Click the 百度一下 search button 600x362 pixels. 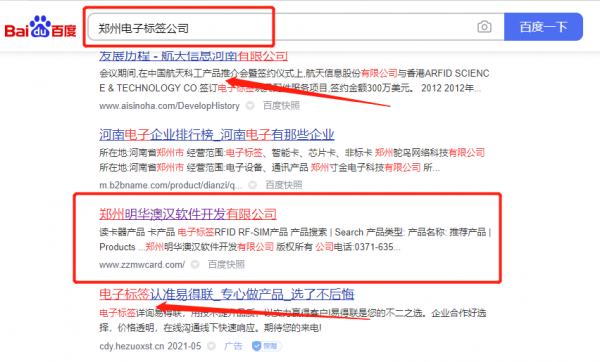pos(543,27)
